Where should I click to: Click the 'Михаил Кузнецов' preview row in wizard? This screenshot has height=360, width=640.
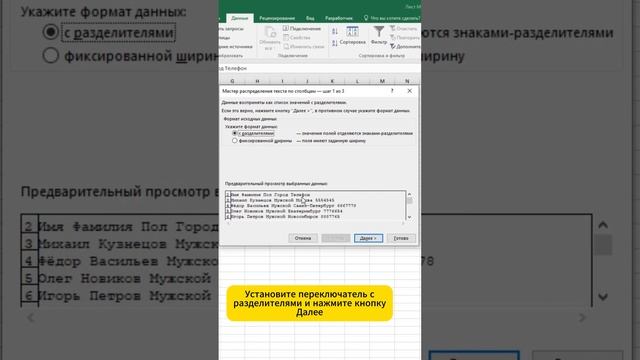[x=281, y=200]
